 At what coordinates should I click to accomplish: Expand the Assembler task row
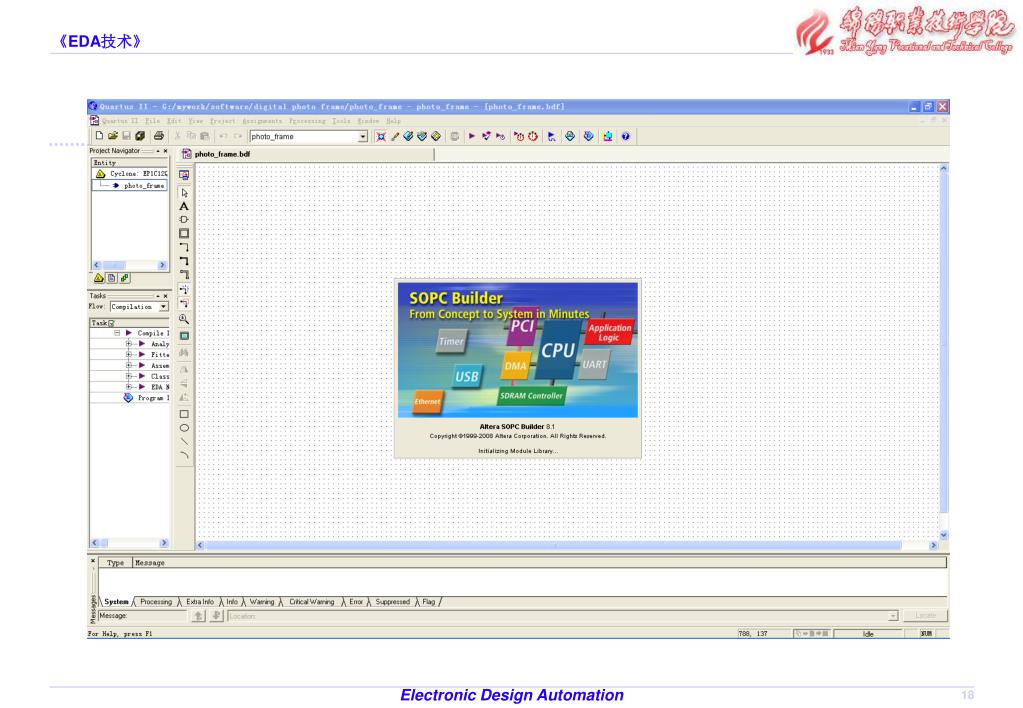pos(129,365)
